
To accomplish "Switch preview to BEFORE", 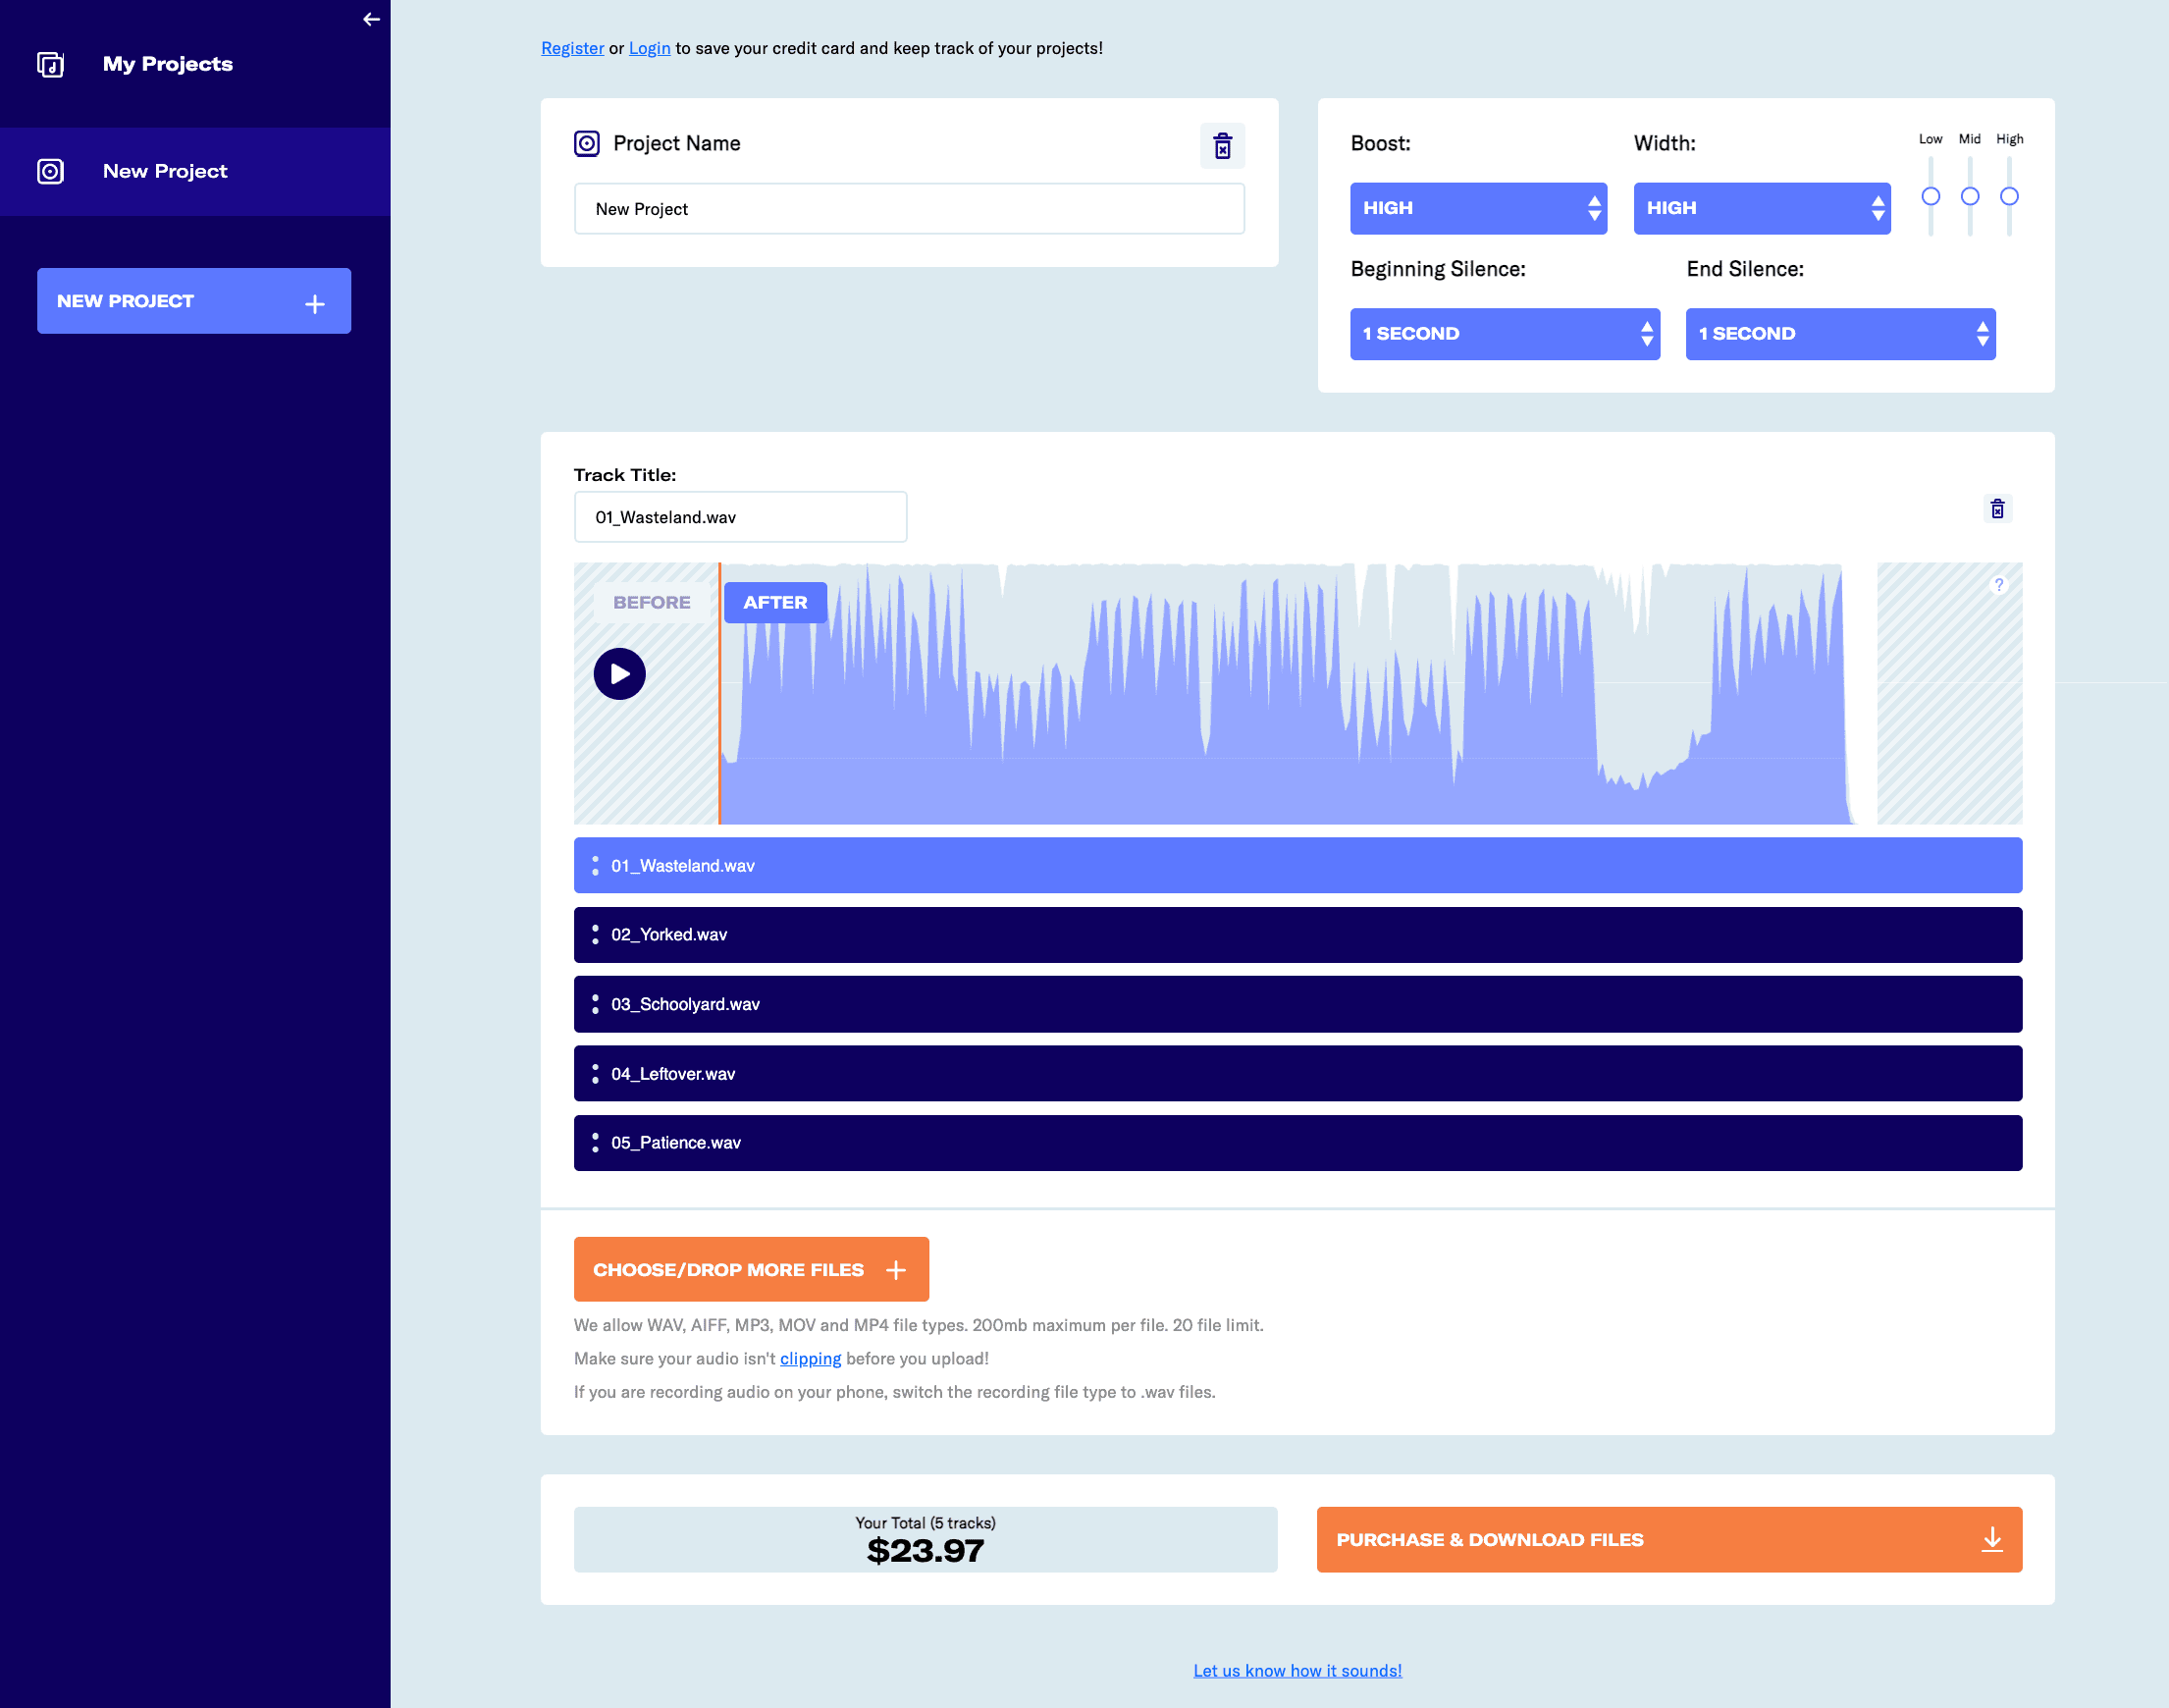I will 651,602.
